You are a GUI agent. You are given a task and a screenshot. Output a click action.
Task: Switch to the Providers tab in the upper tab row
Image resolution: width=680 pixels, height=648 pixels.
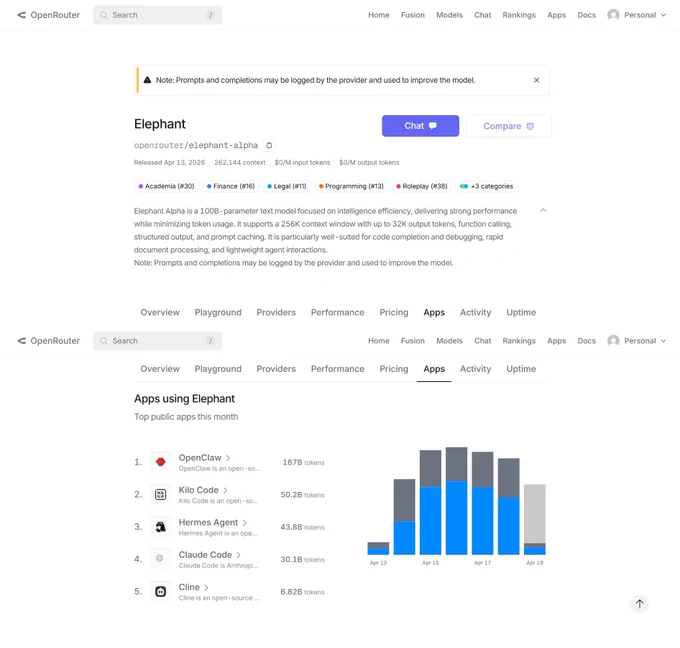276,312
